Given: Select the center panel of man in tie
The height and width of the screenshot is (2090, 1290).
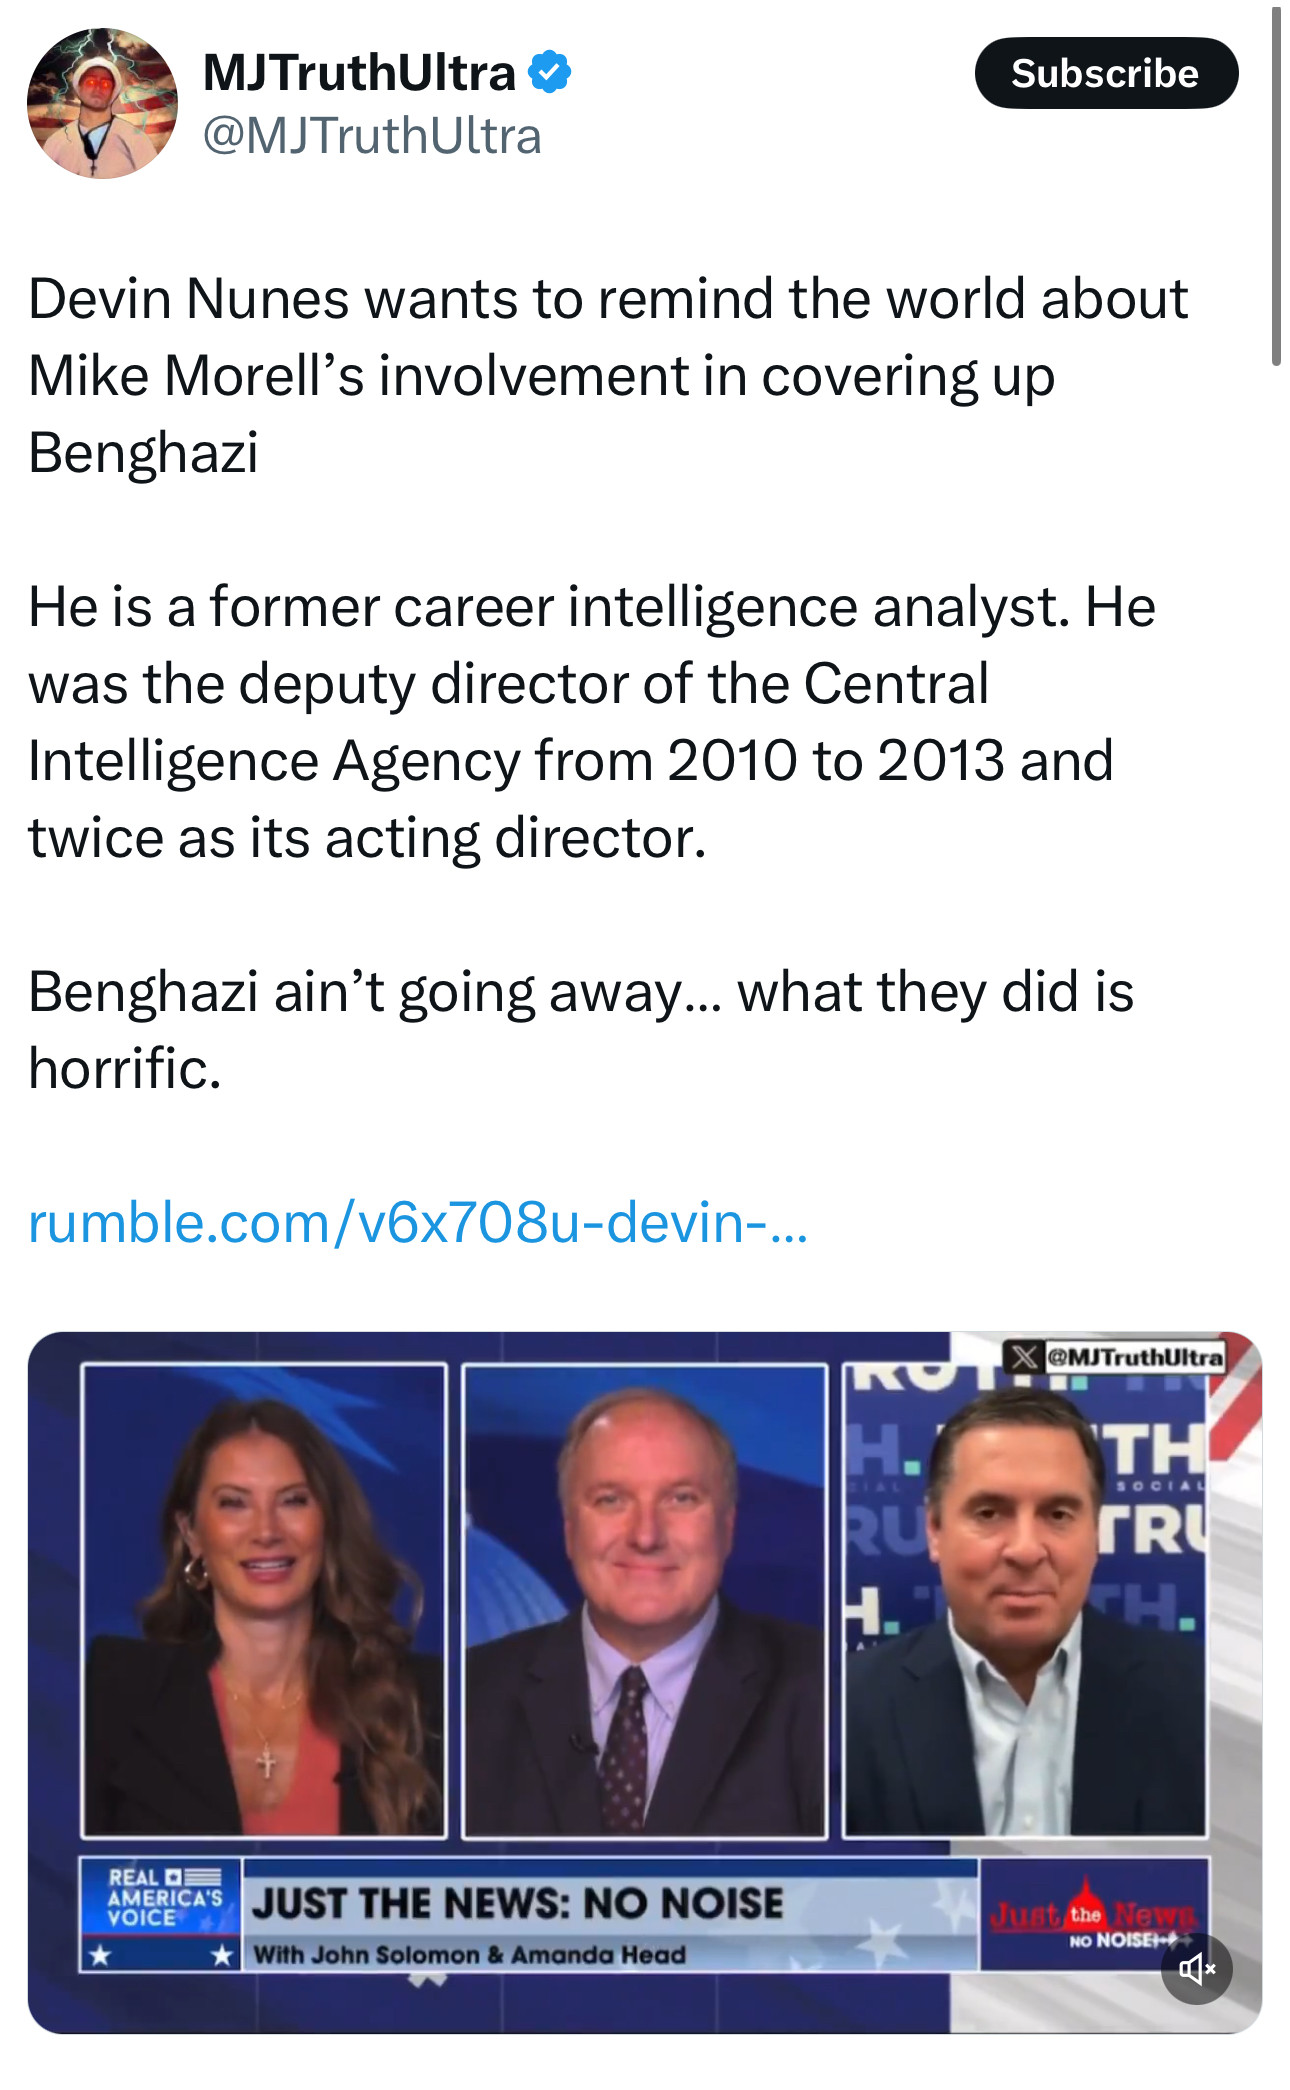Looking at the screenshot, I should pos(645,1600).
